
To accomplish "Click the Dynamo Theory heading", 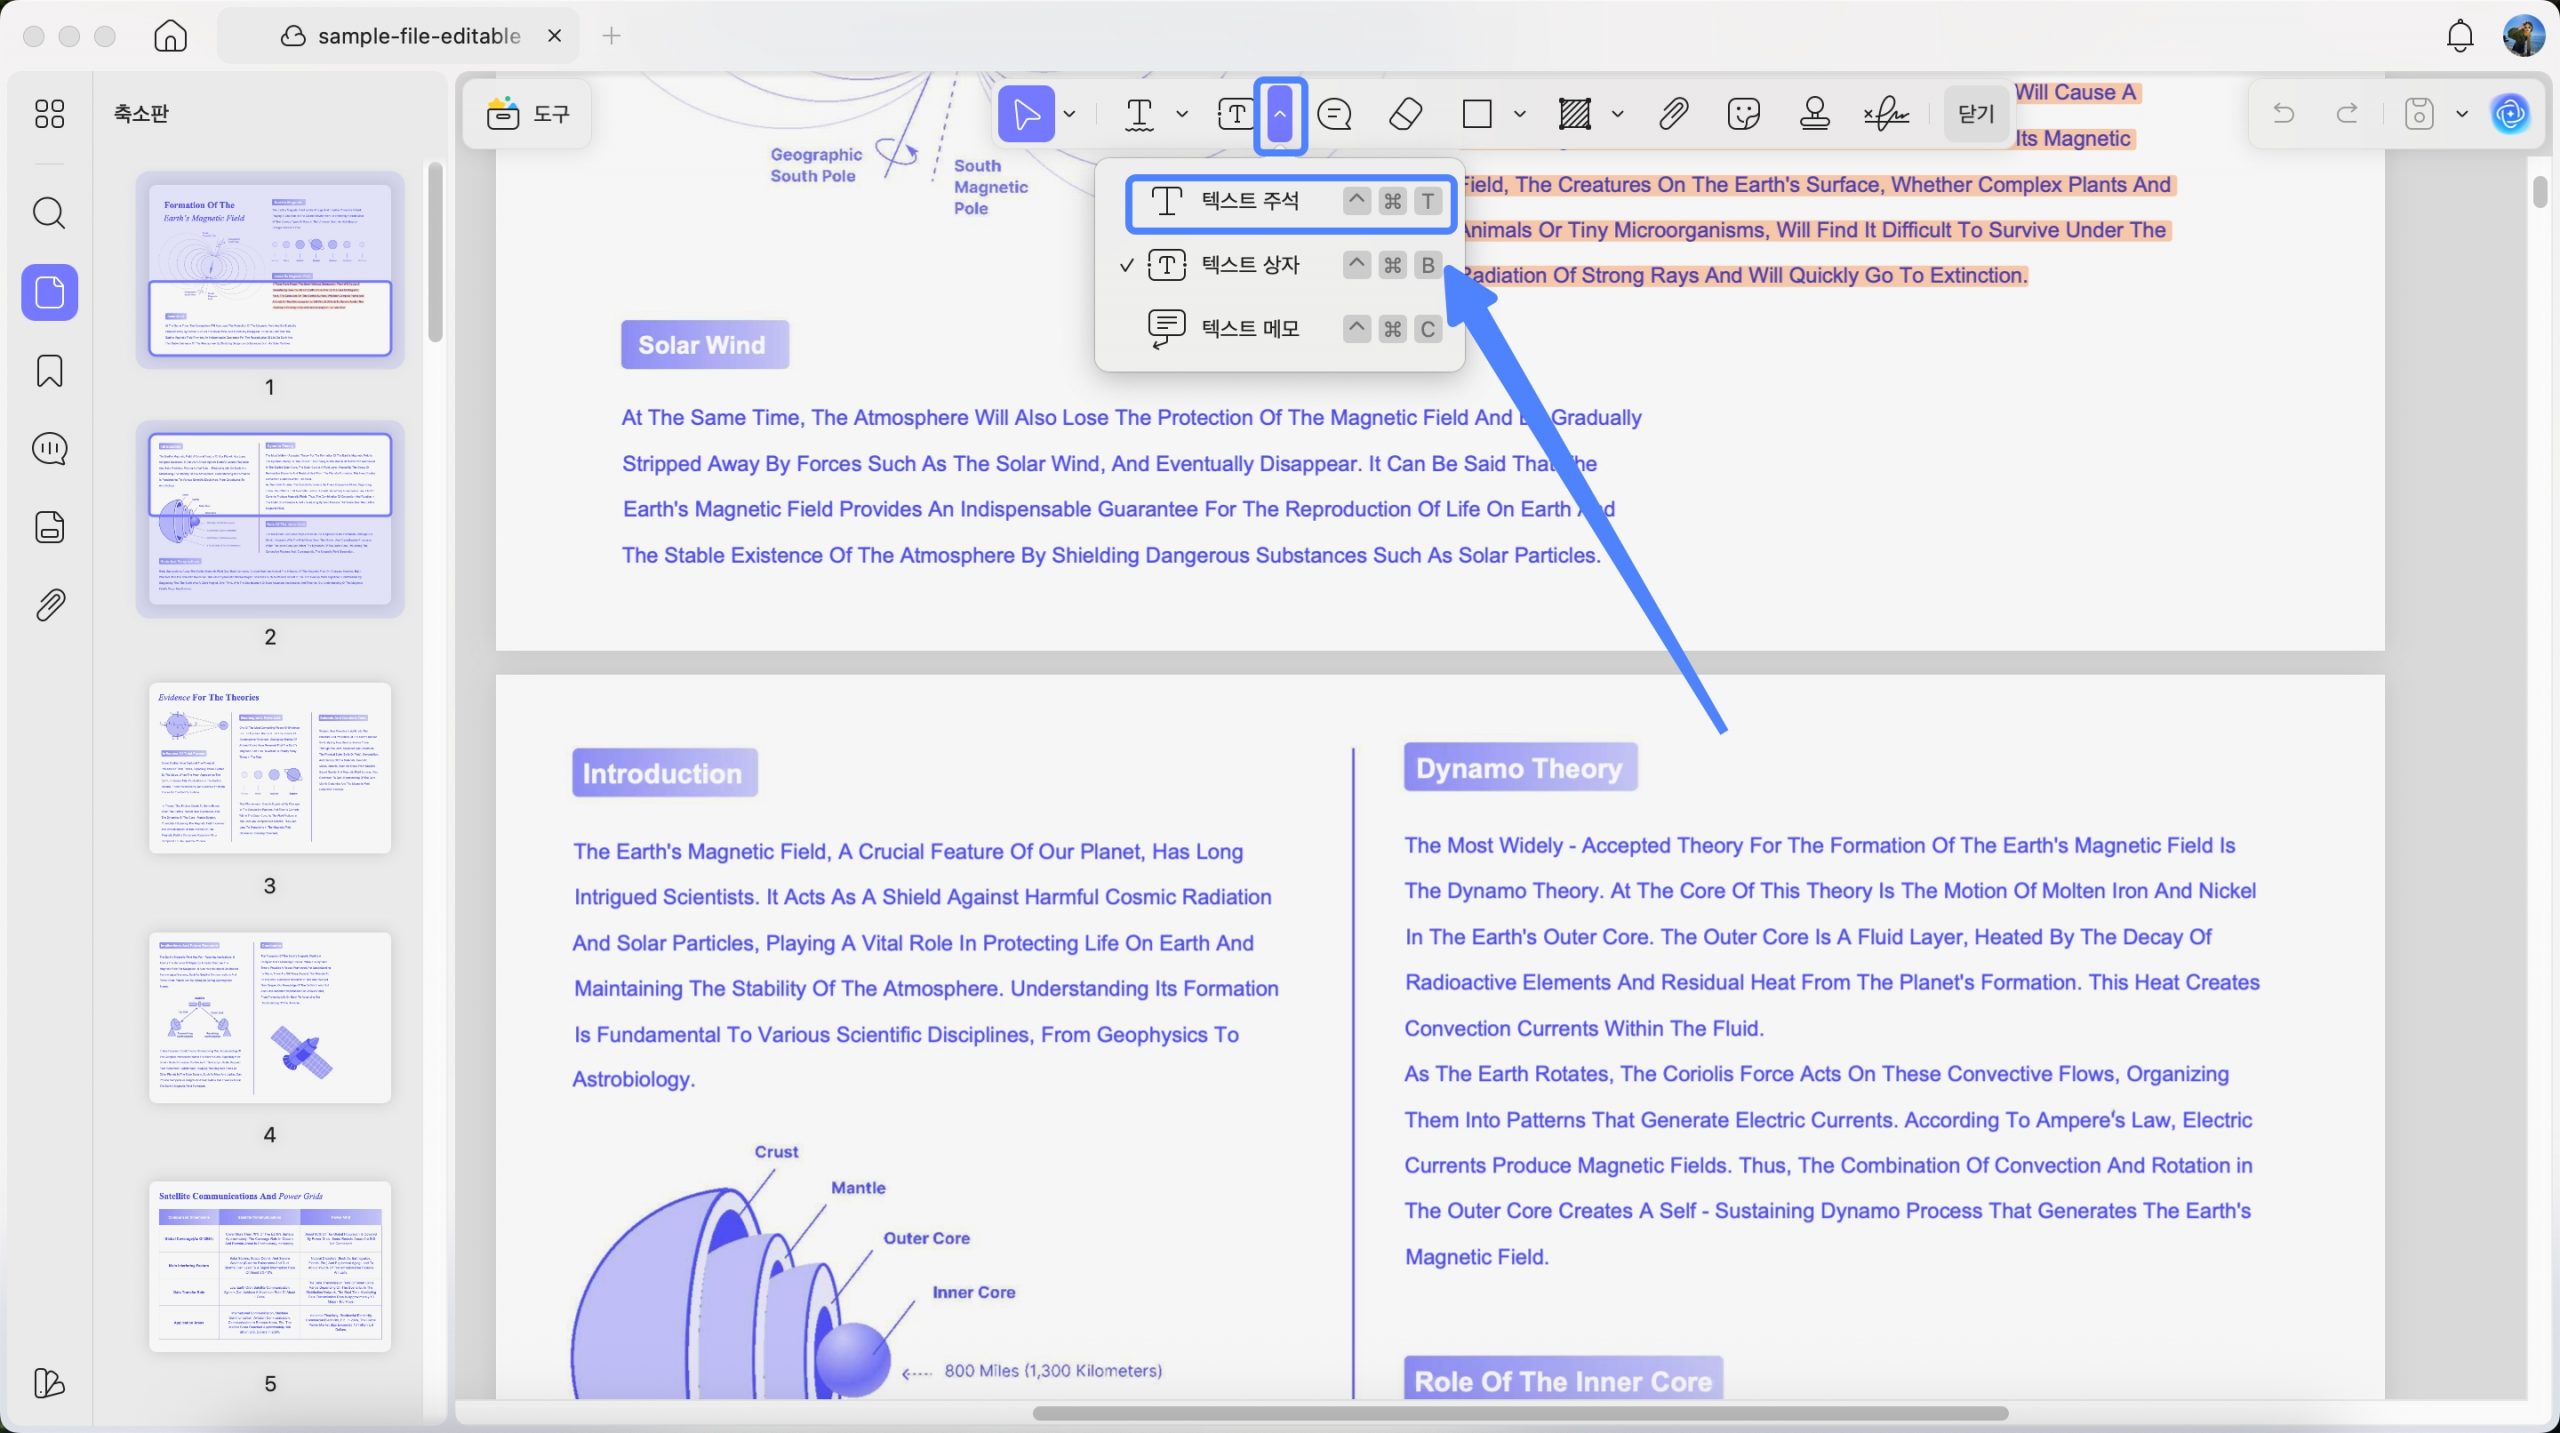I will coord(1519,767).
